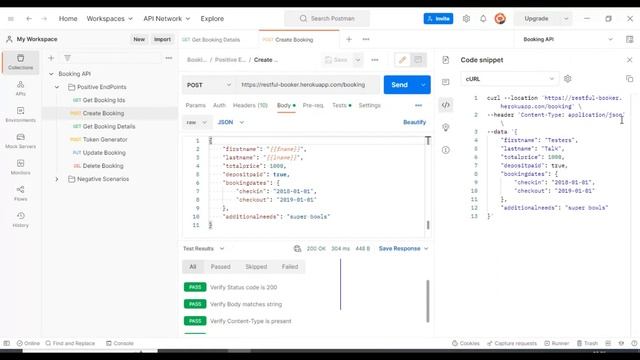This screenshot has width=640, height=360.
Task: Open the documentation icon in right sidebar
Action: (x=446, y=60)
